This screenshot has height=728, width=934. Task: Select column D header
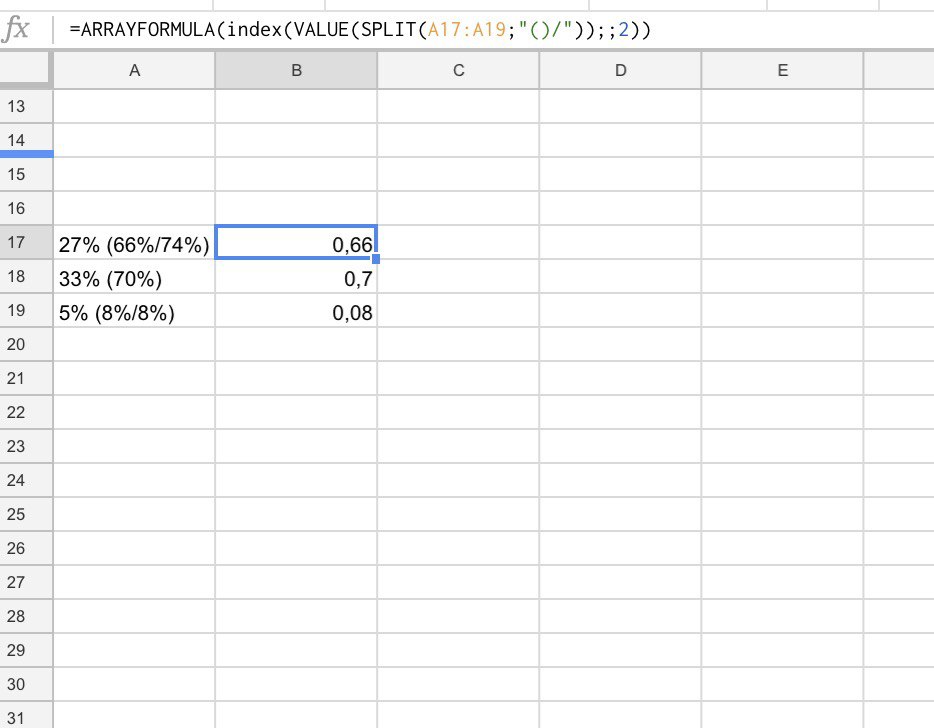click(620, 70)
